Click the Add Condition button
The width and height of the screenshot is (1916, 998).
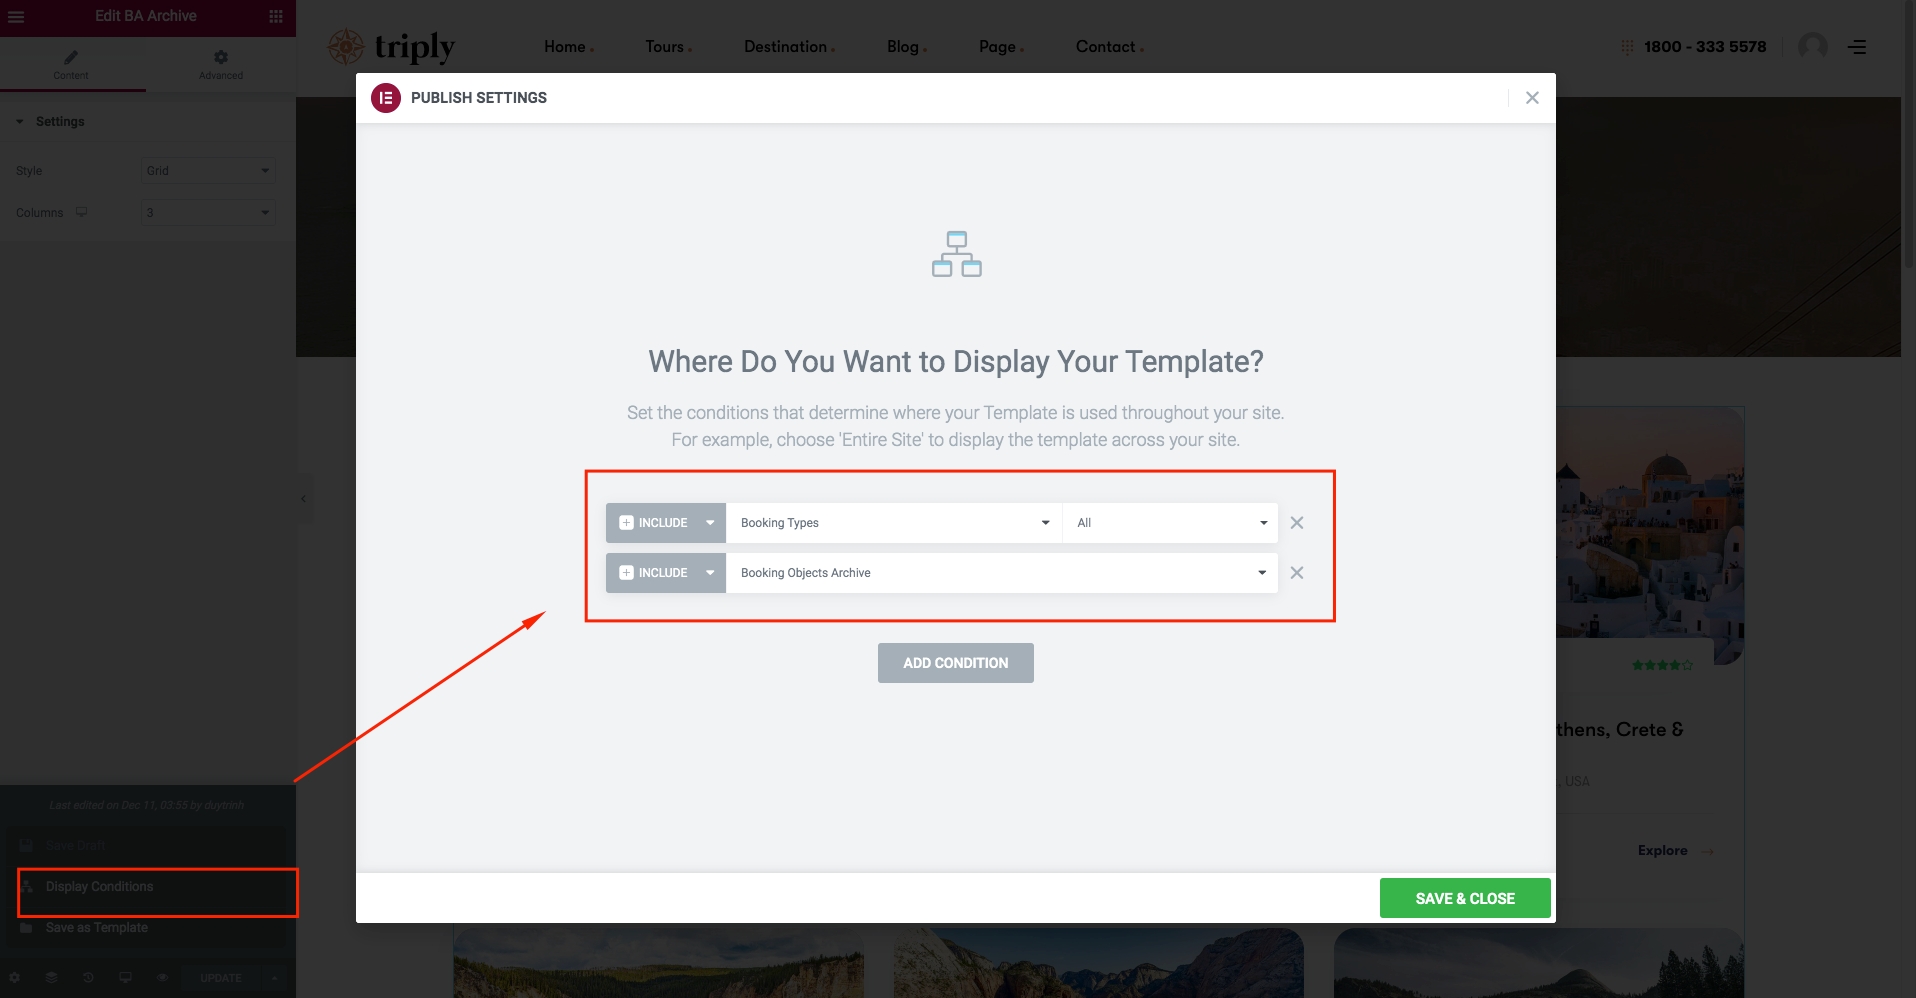pyautogui.click(x=955, y=663)
